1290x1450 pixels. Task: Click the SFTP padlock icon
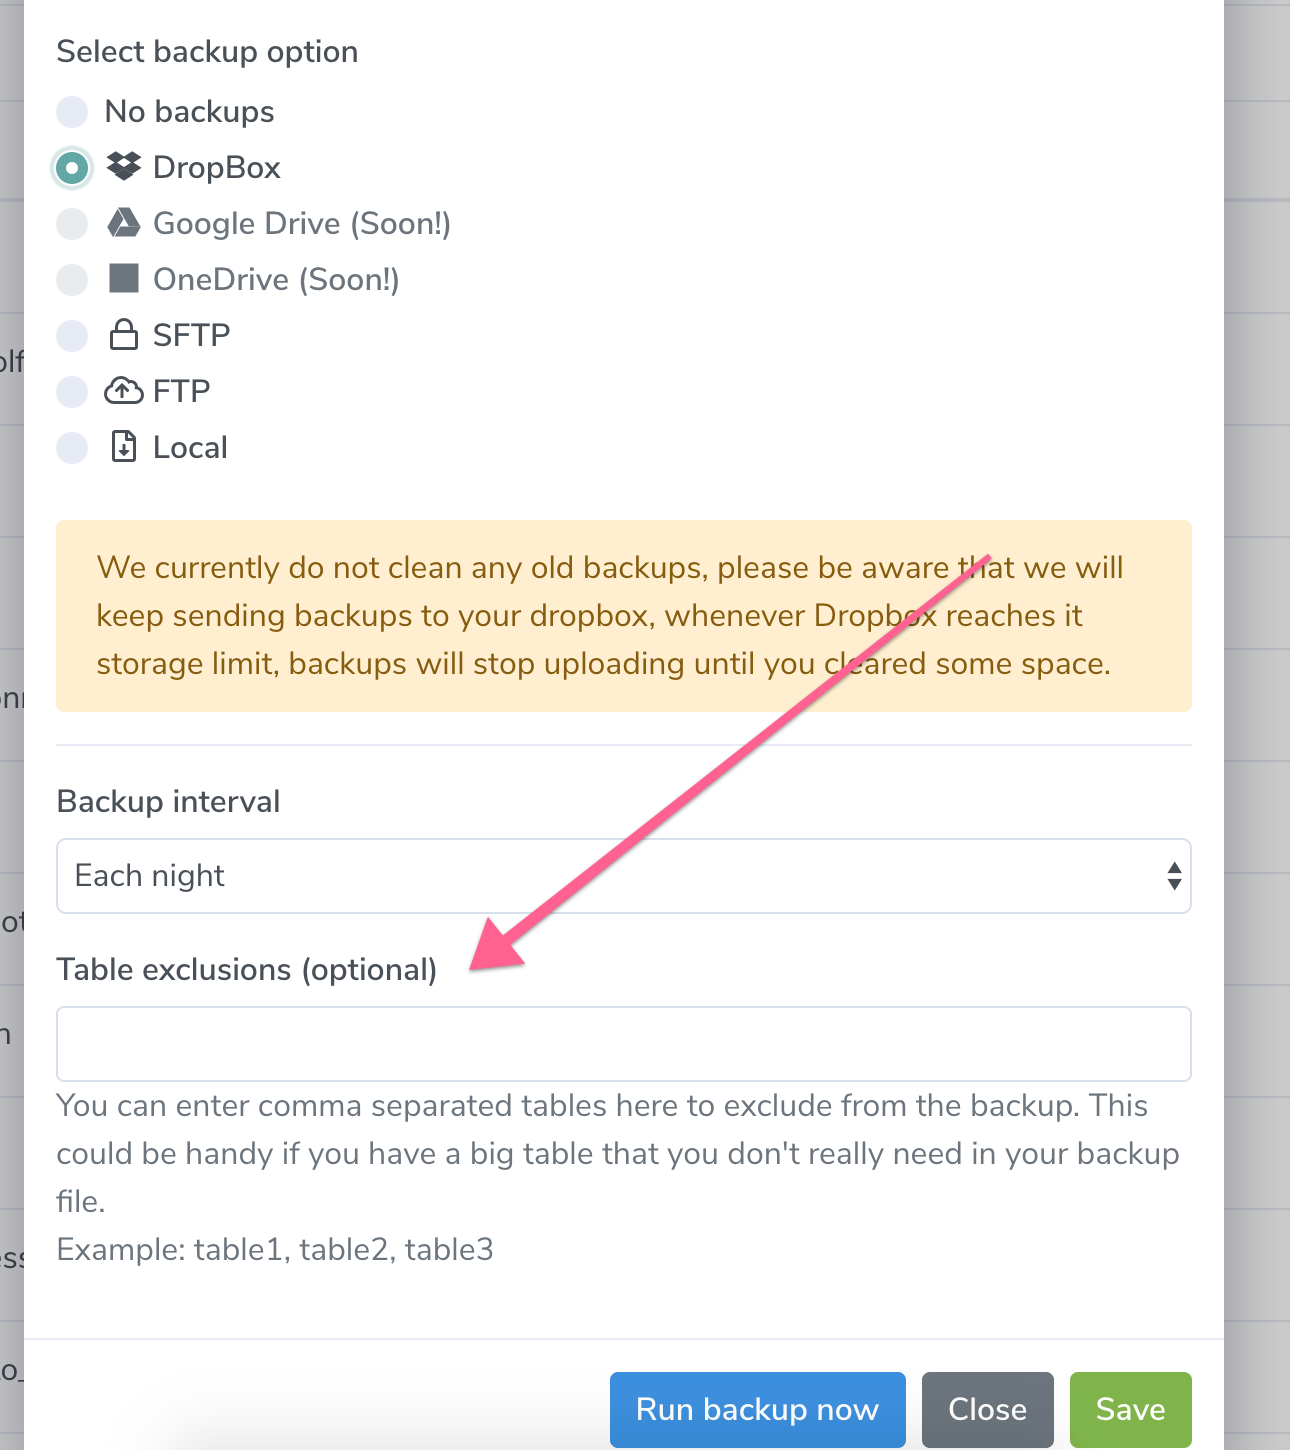coord(124,334)
